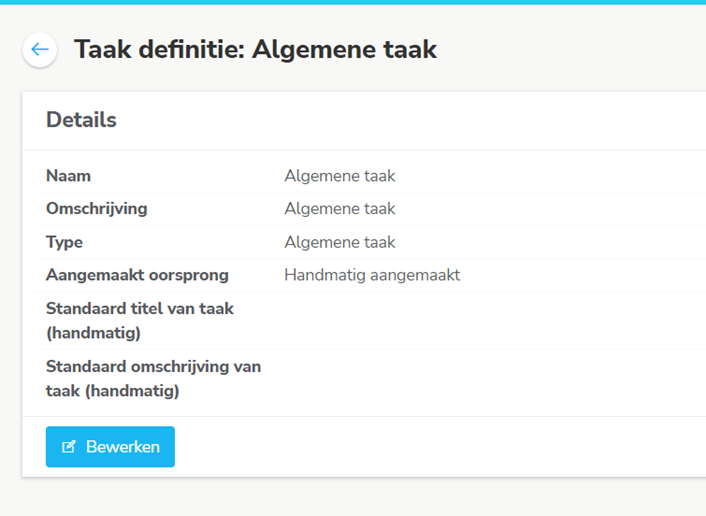The width and height of the screenshot is (706, 516).
Task: Select the Type value Algemene taak
Action: point(340,242)
